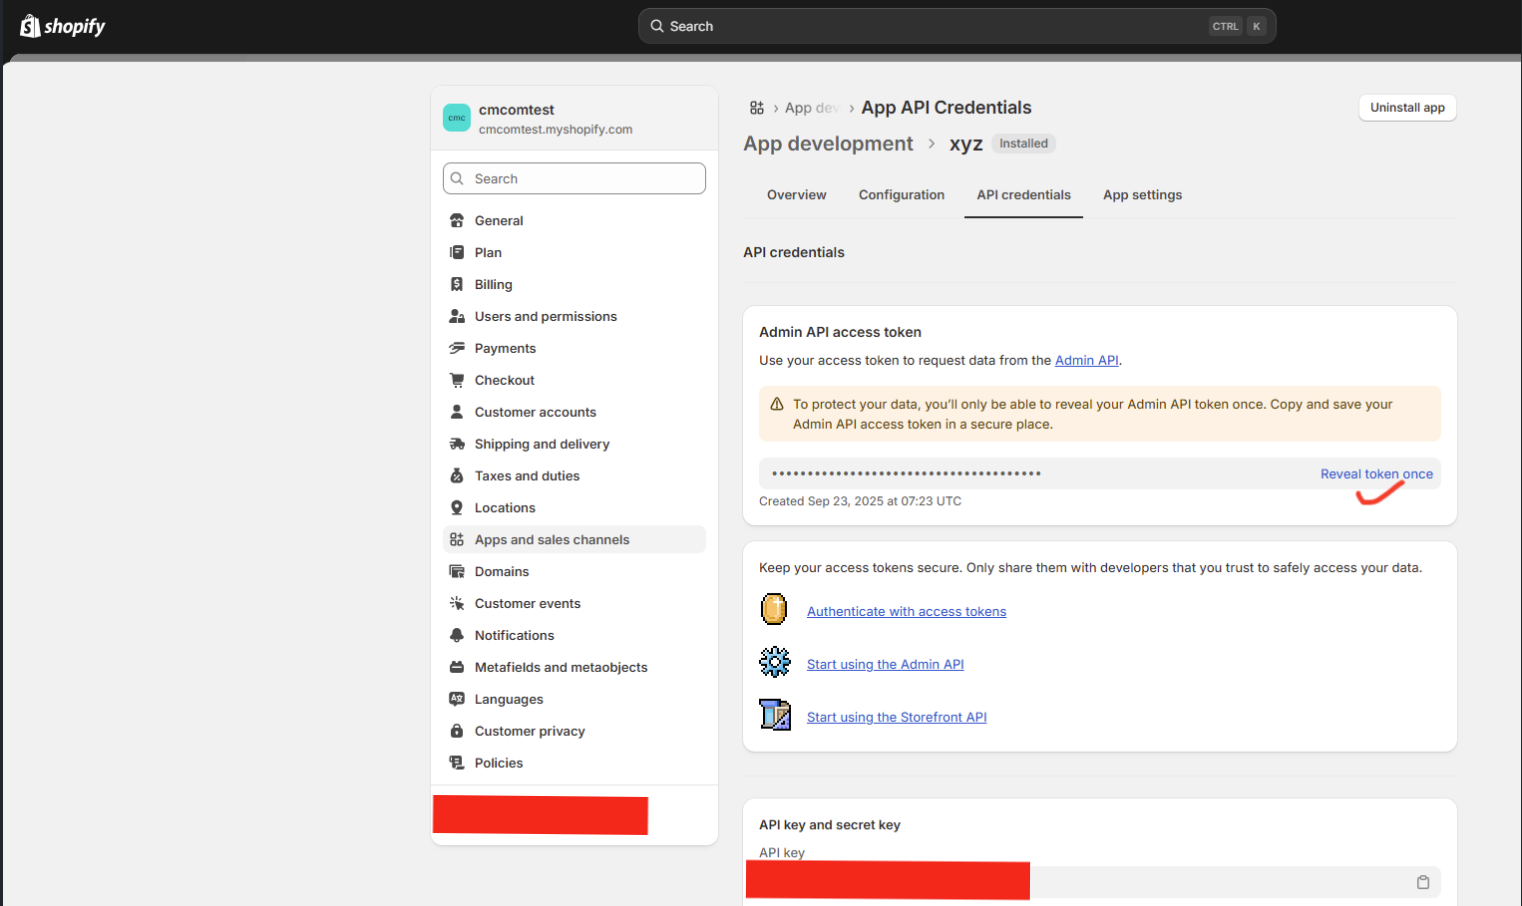Switch to the Overview tab
This screenshot has height=906, width=1522.
(796, 195)
